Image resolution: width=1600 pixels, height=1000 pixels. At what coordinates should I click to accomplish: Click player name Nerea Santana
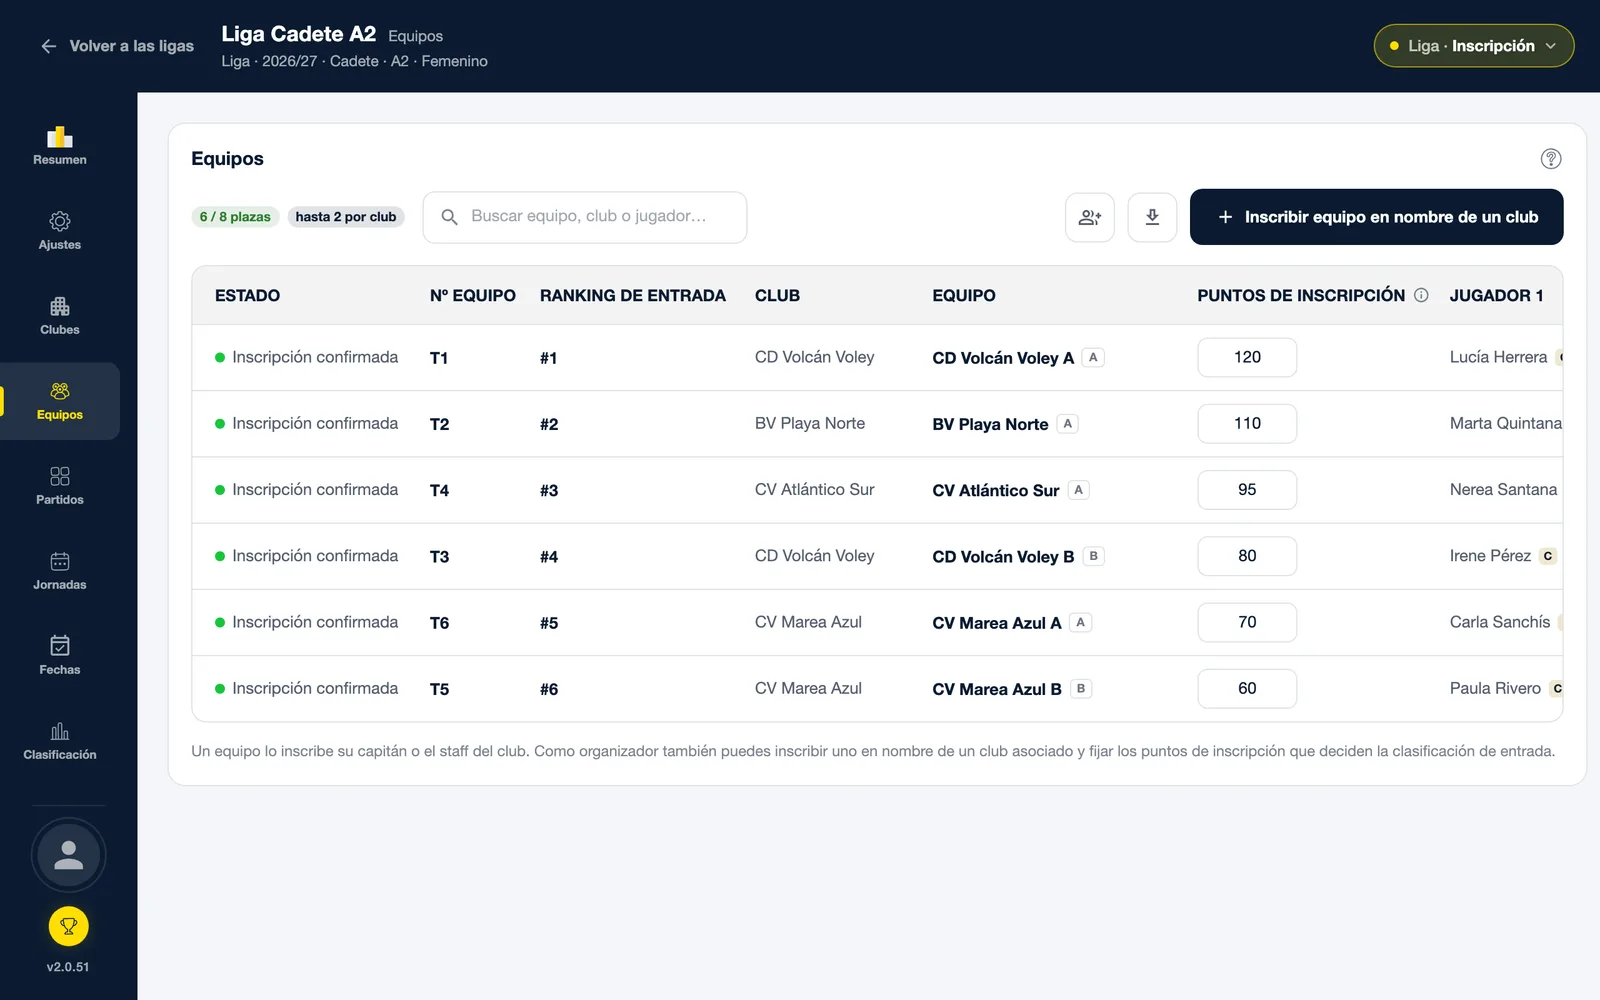click(1503, 490)
